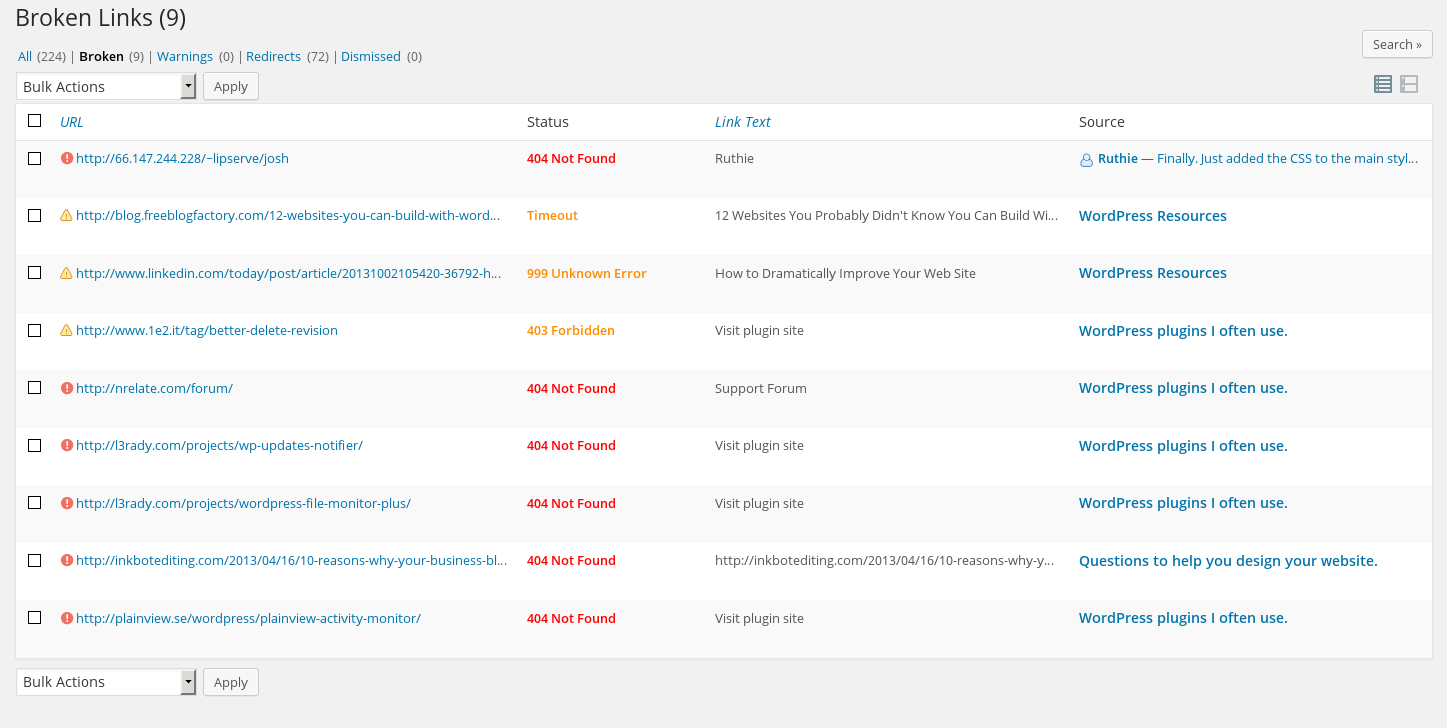Viewport: 1447px width, 728px height.
Task: Open the 66.147.244.228/~lipserve/josh link
Action: pos(182,158)
